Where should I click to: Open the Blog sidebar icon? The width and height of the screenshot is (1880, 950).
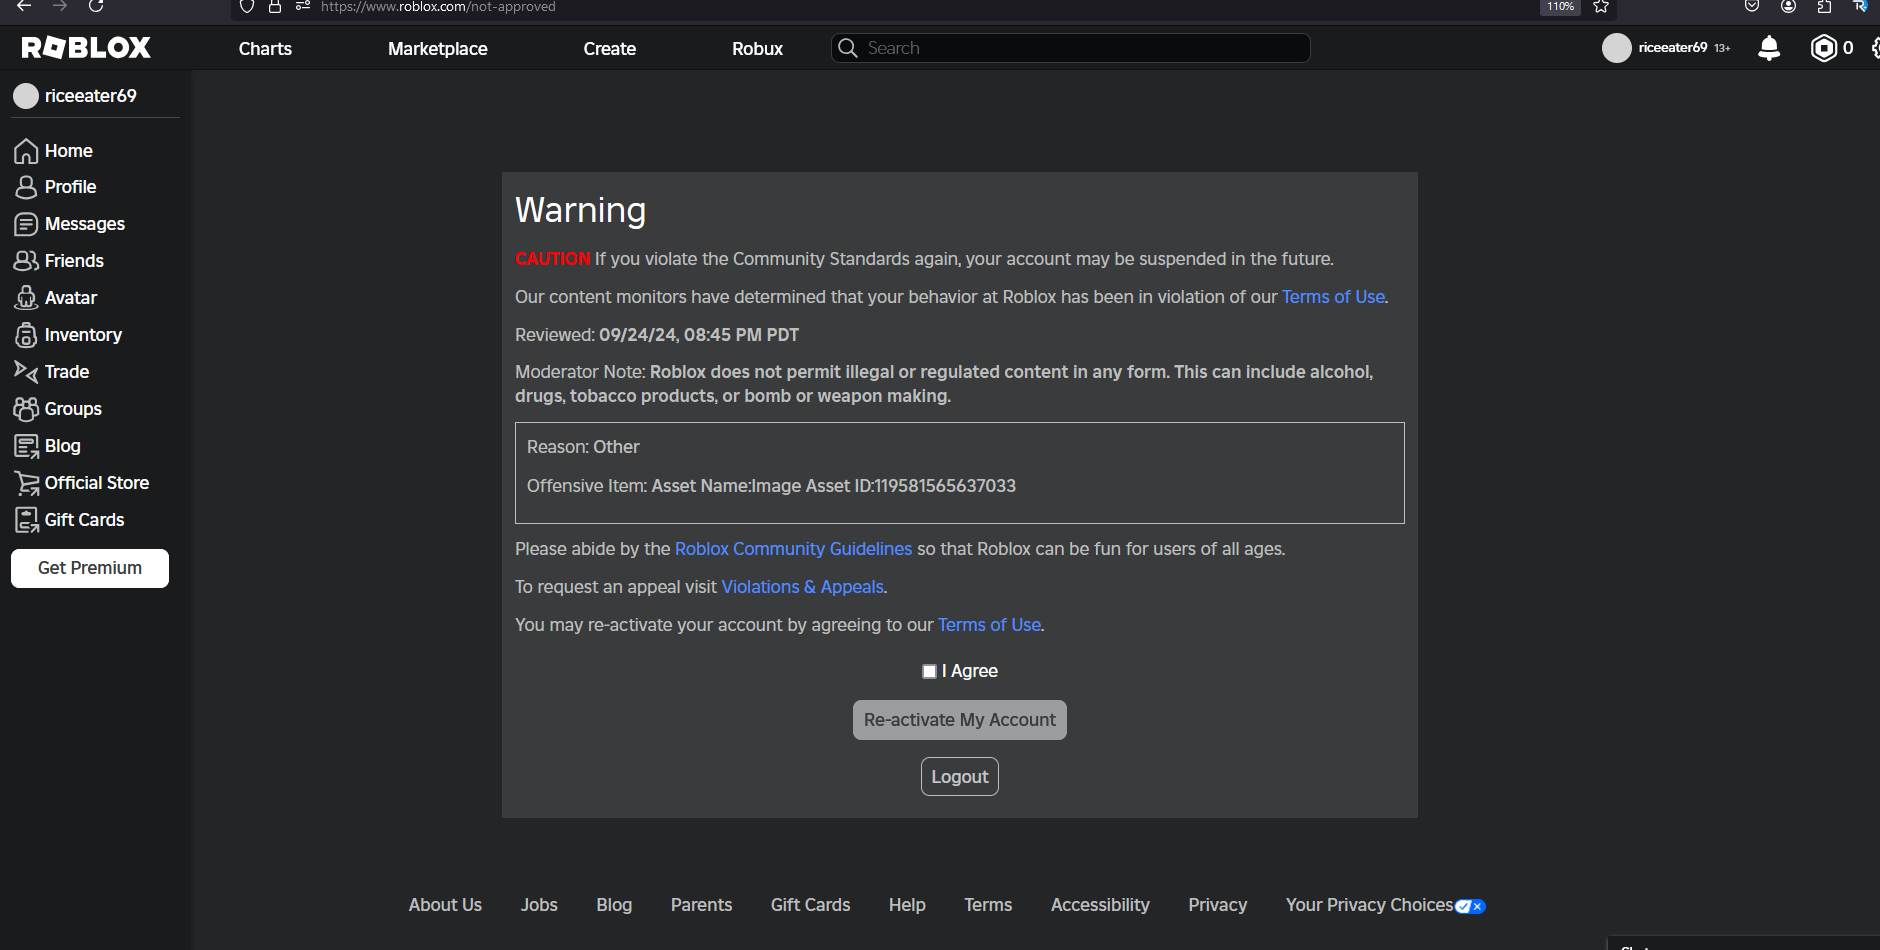pos(26,446)
